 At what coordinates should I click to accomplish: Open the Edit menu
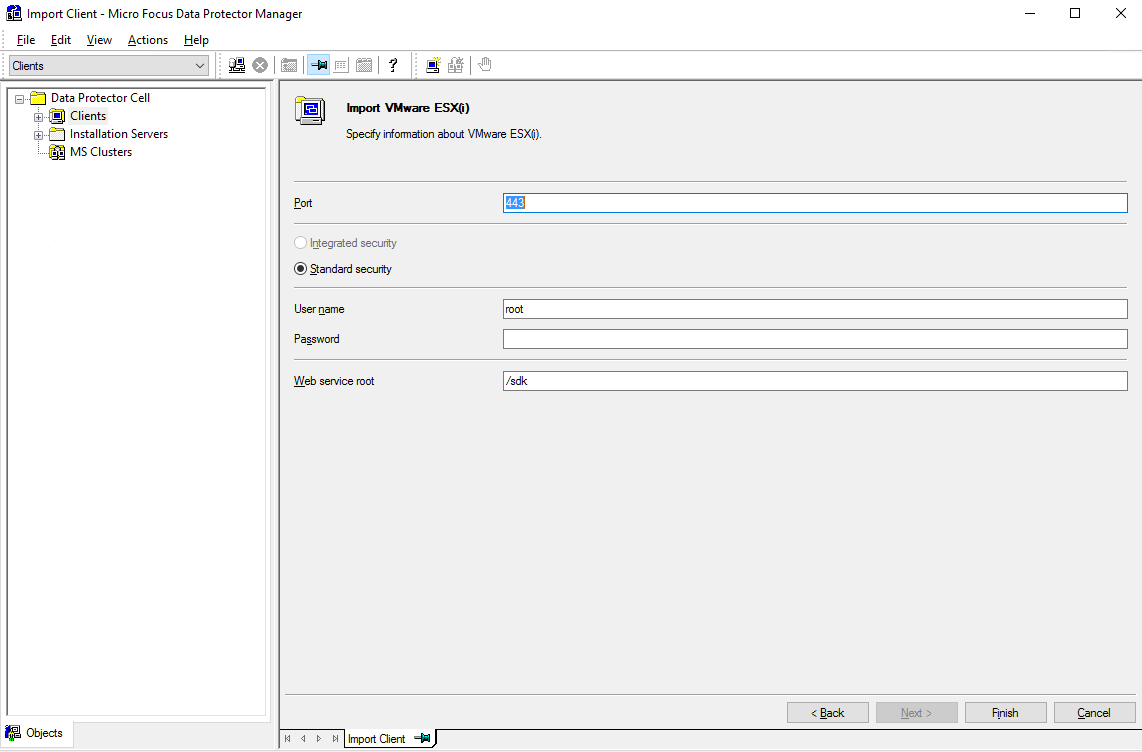click(60, 40)
